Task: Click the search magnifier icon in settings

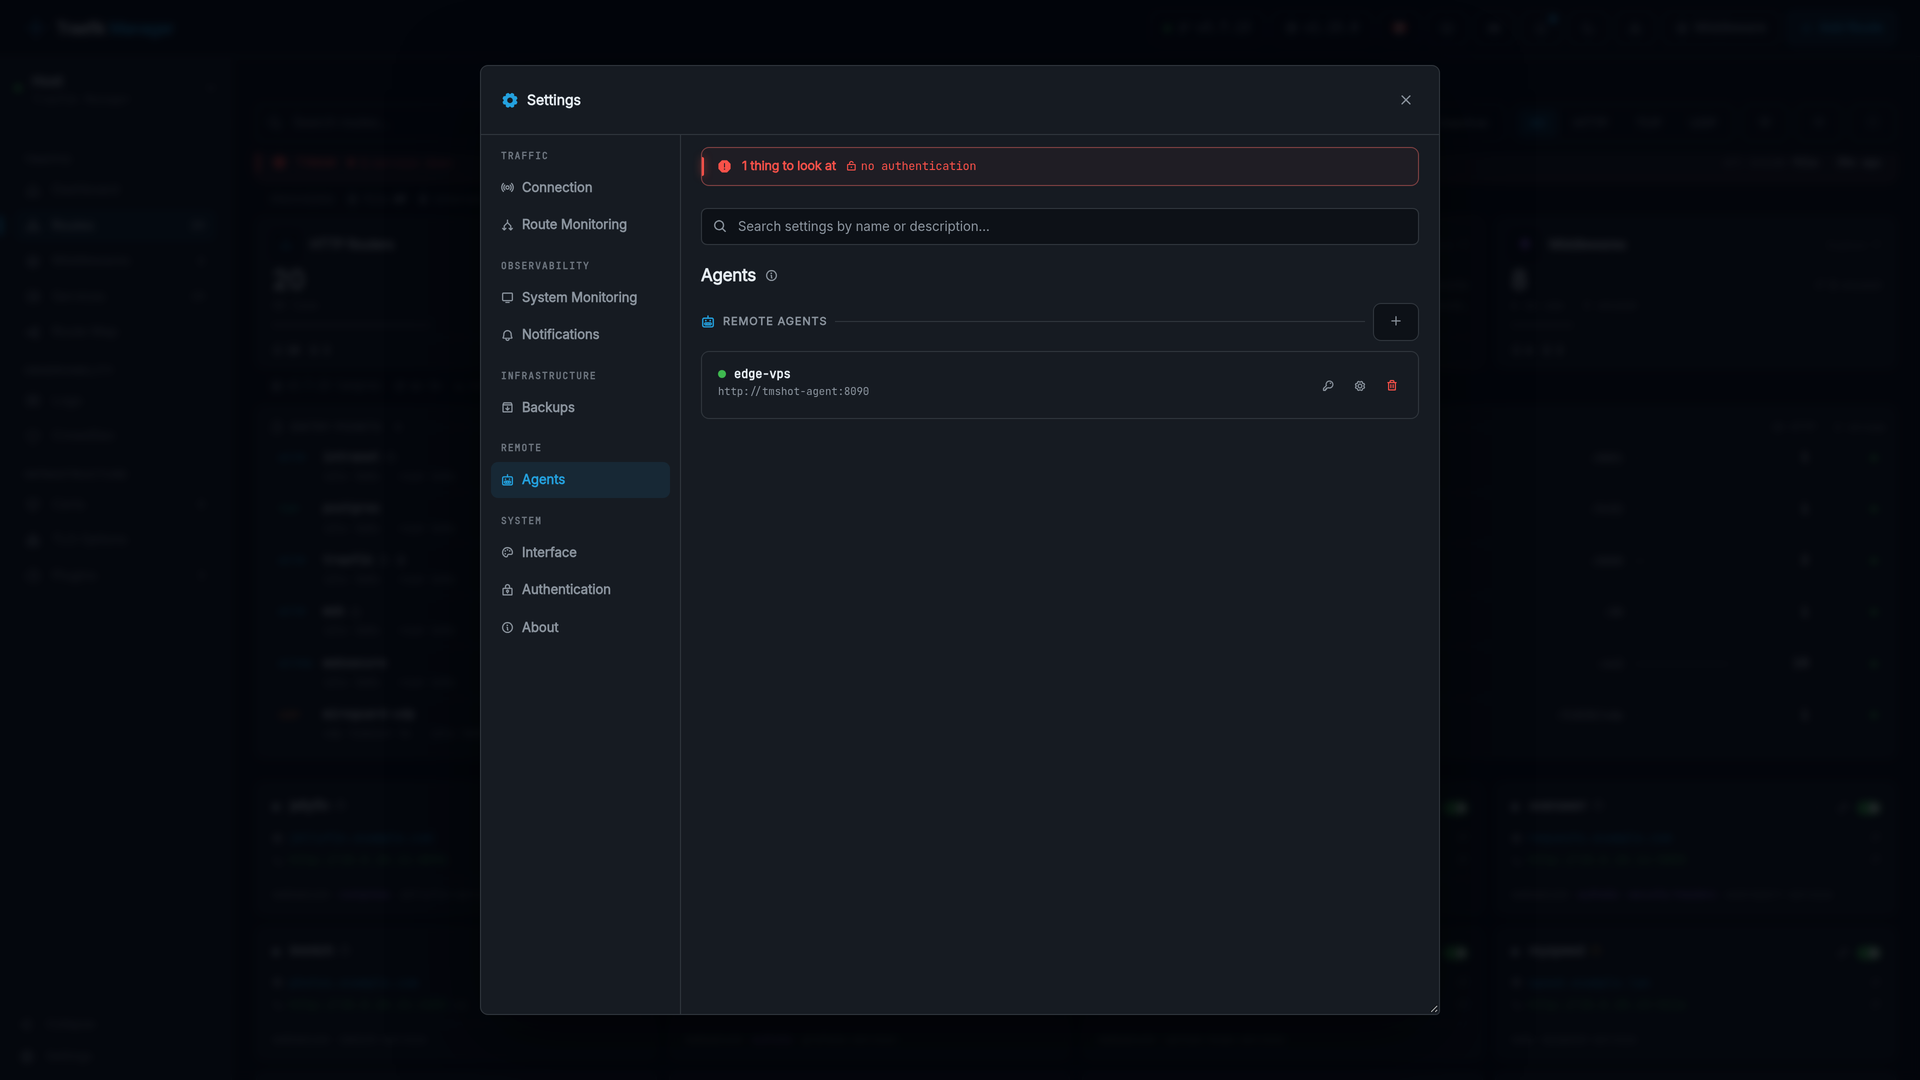Action: (x=720, y=227)
